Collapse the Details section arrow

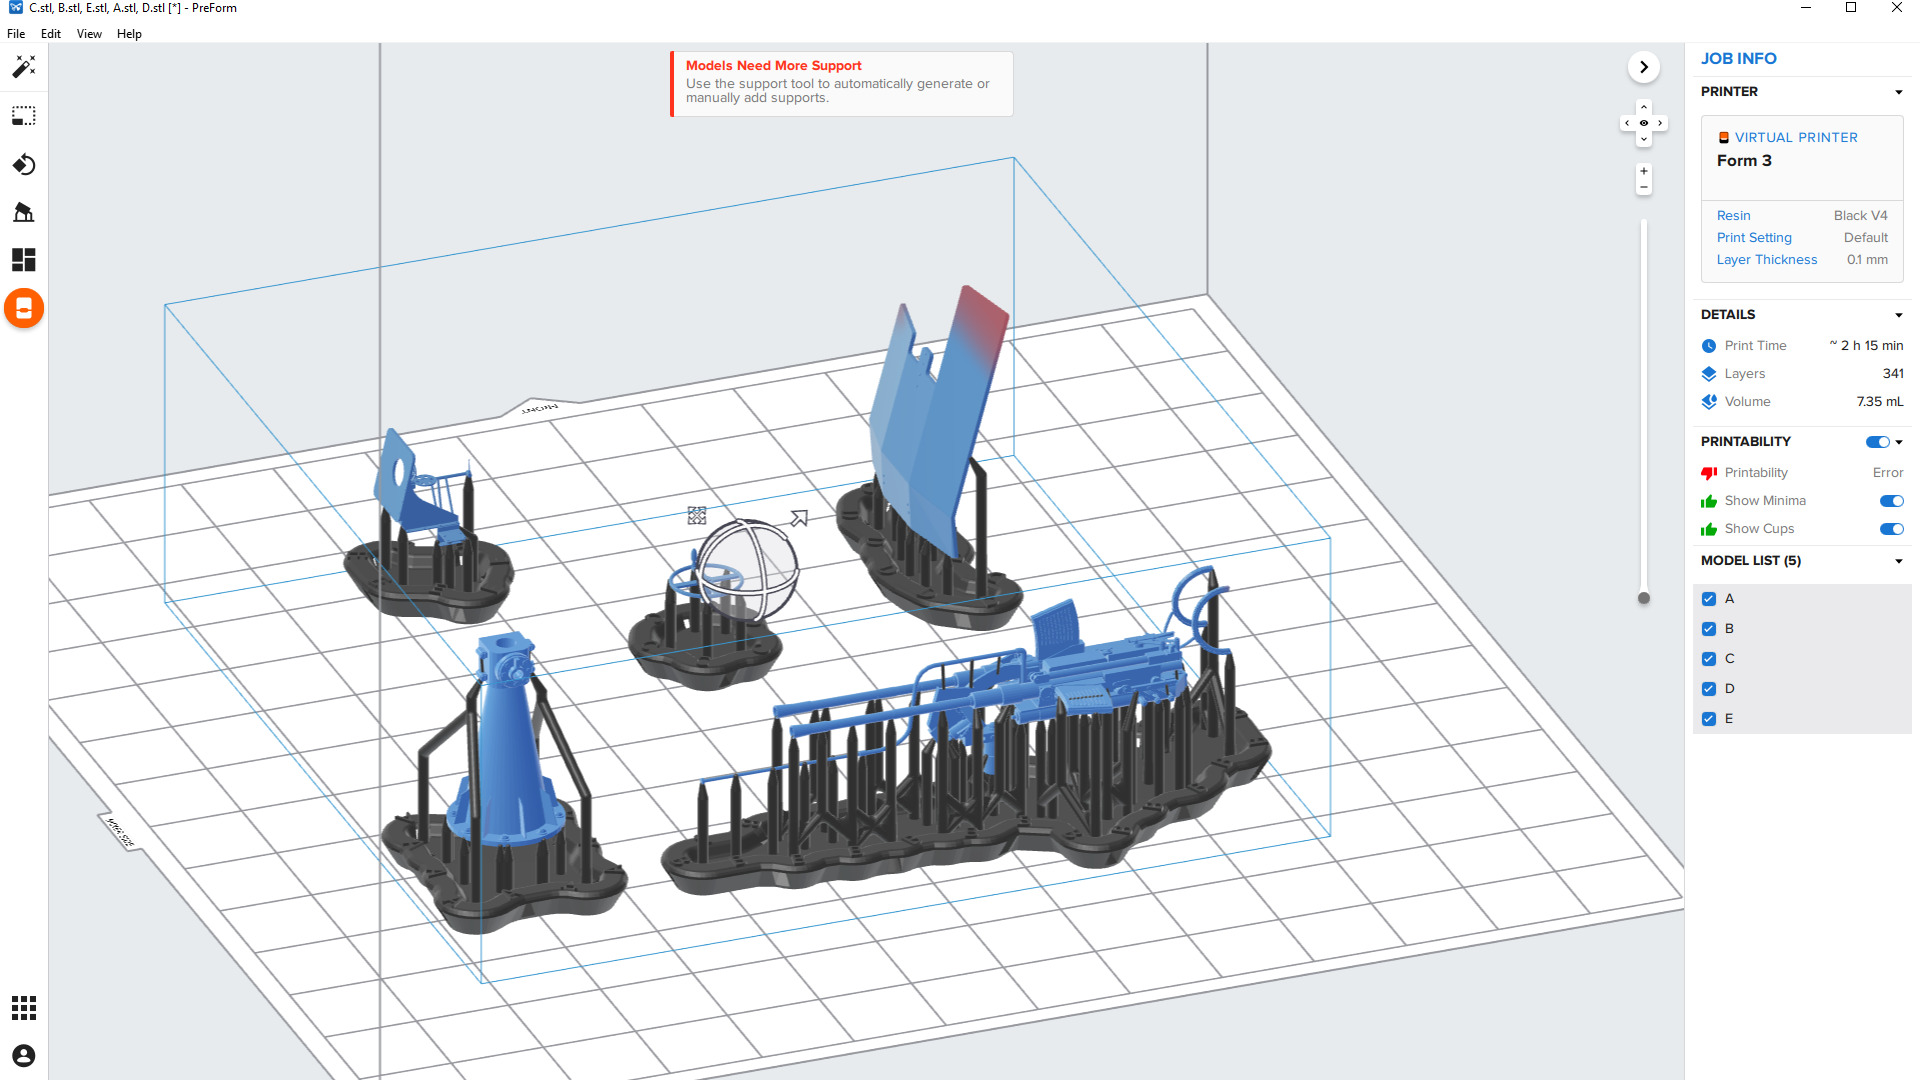point(1899,316)
